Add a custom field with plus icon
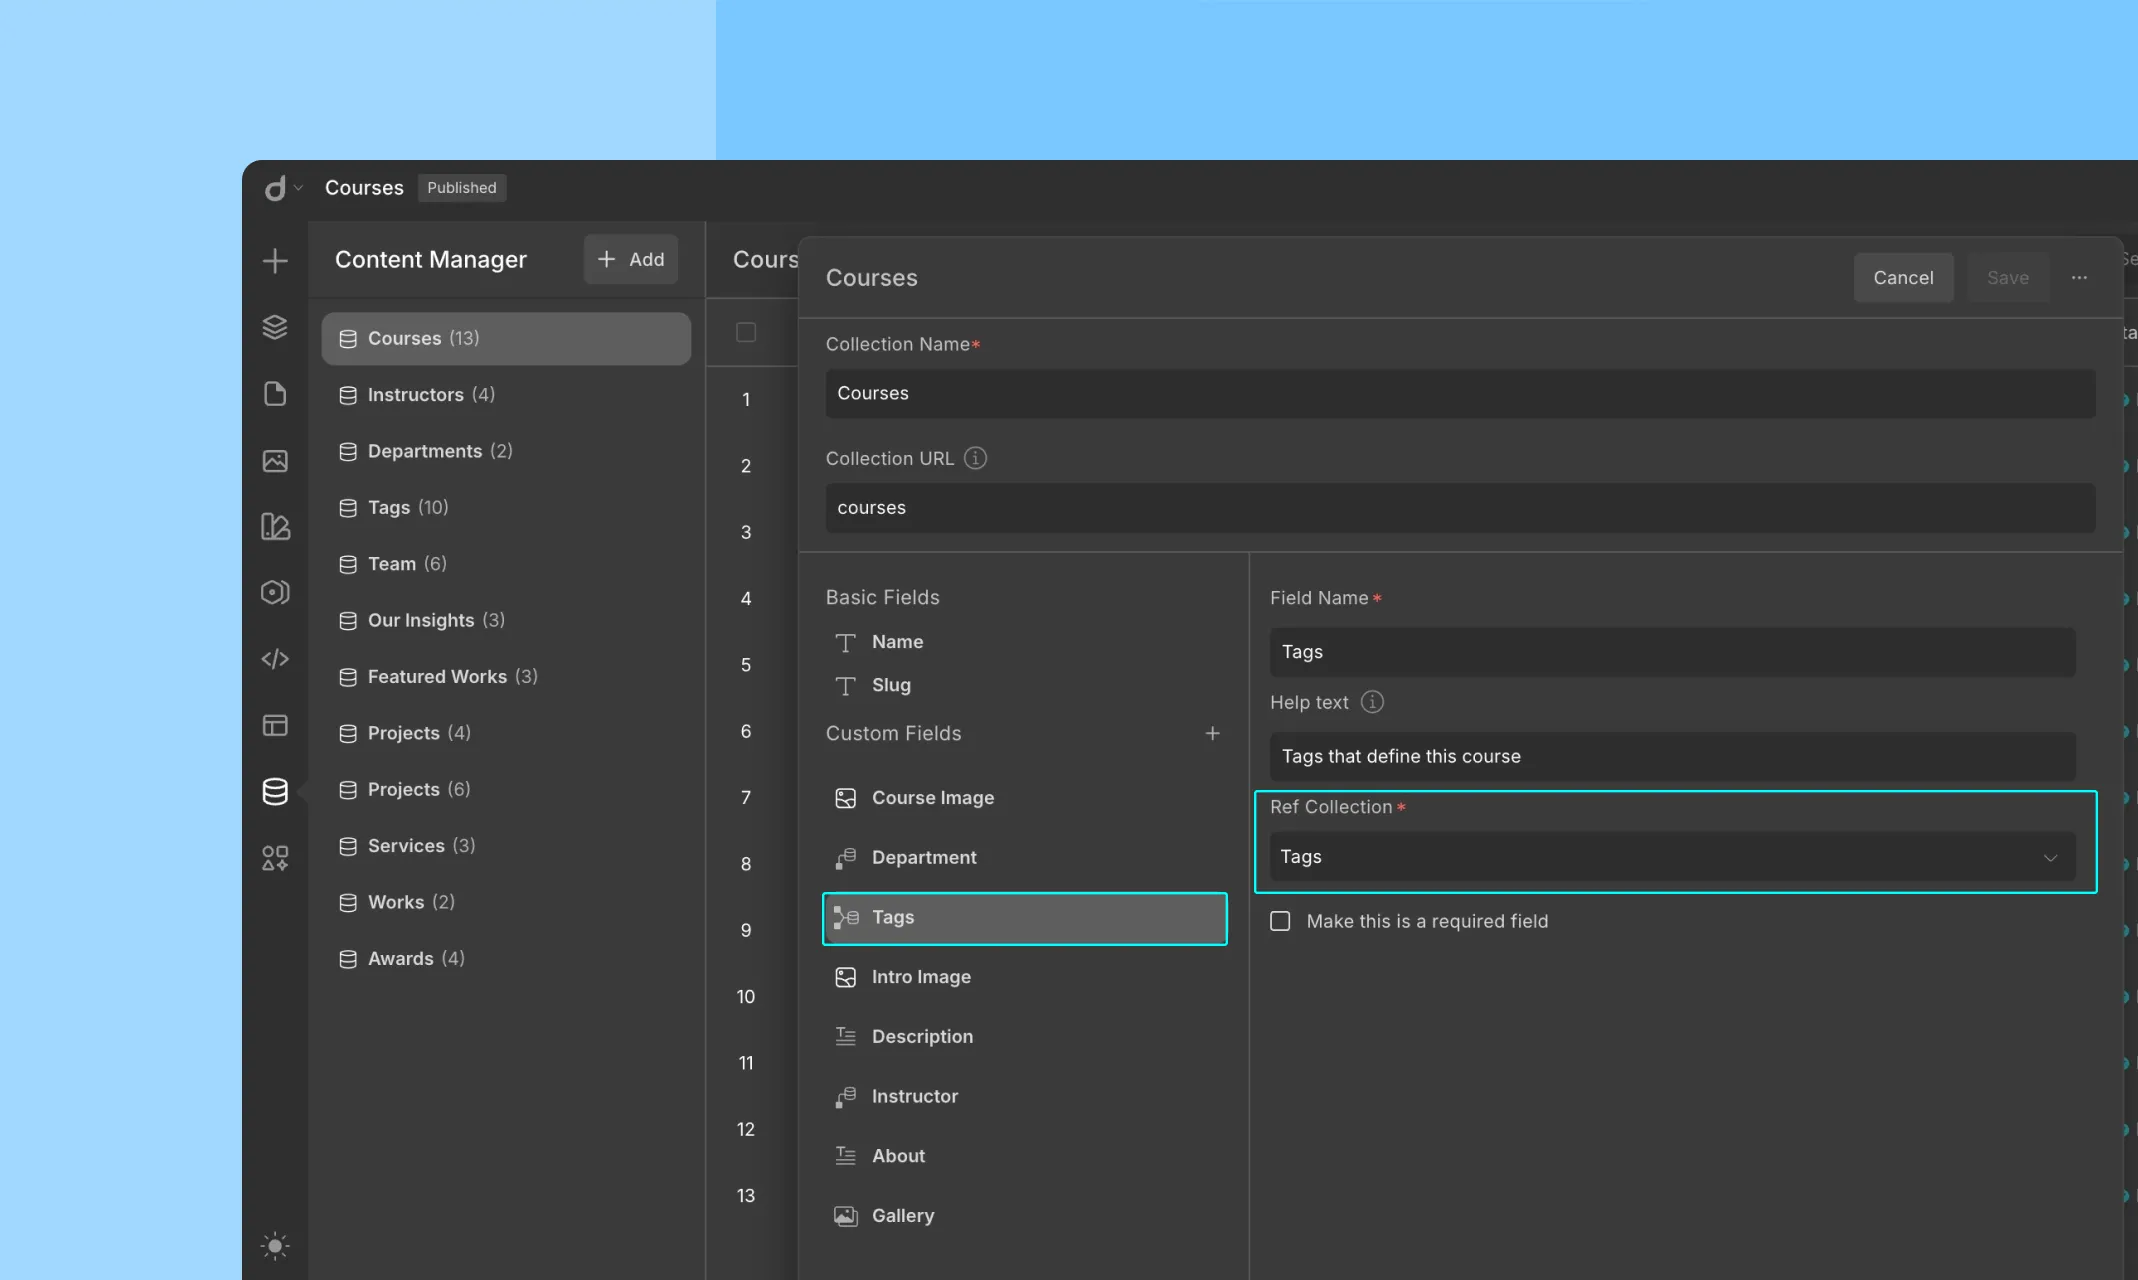This screenshot has width=2138, height=1280. [x=1212, y=734]
